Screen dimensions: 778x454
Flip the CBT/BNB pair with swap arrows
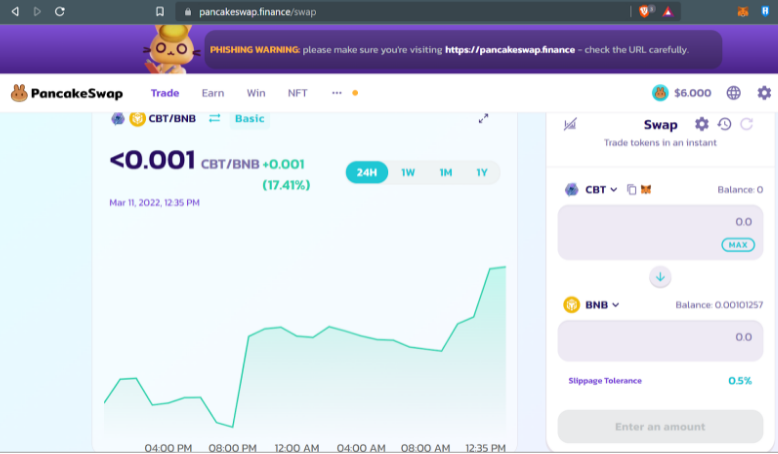pyautogui.click(x=214, y=118)
